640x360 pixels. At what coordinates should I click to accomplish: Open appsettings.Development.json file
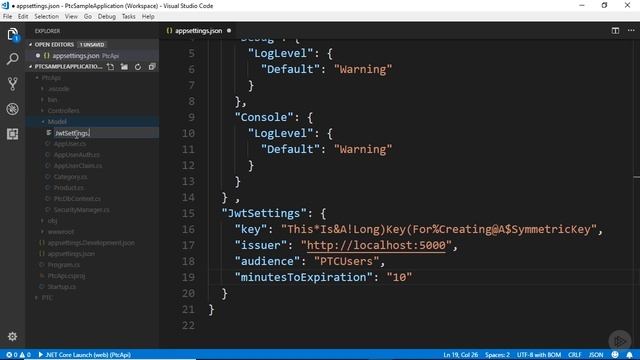(92, 242)
